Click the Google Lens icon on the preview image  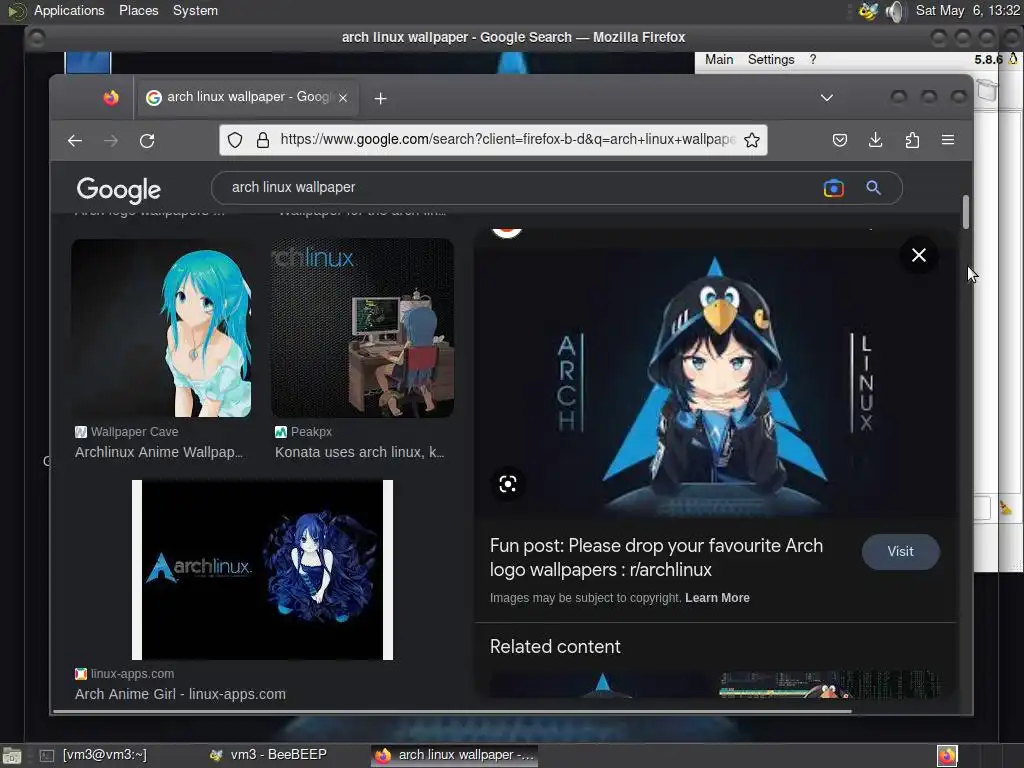coord(508,484)
